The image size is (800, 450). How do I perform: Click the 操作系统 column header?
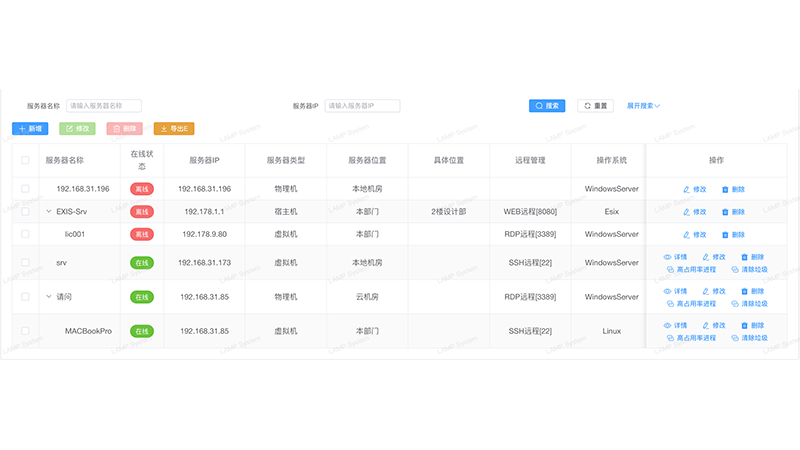coord(612,160)
